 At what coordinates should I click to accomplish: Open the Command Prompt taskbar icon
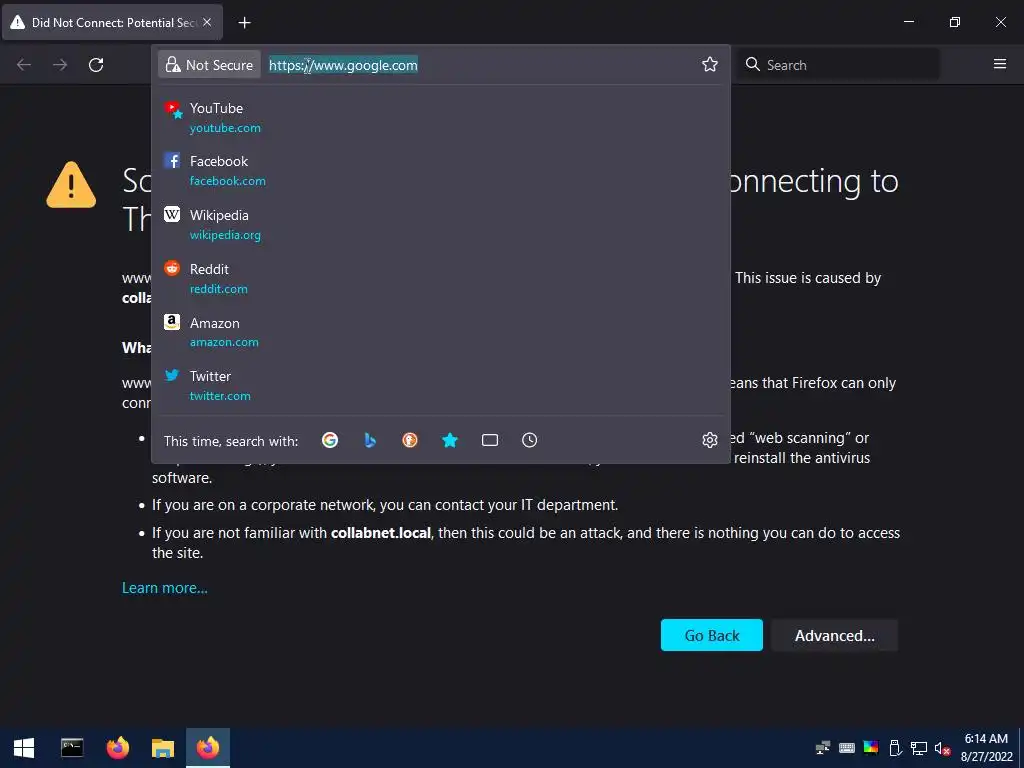click(72, 748)
